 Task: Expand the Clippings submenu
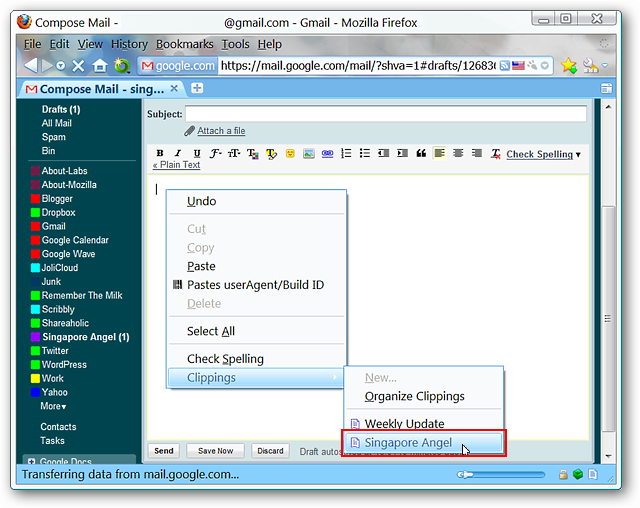(256, 377)
